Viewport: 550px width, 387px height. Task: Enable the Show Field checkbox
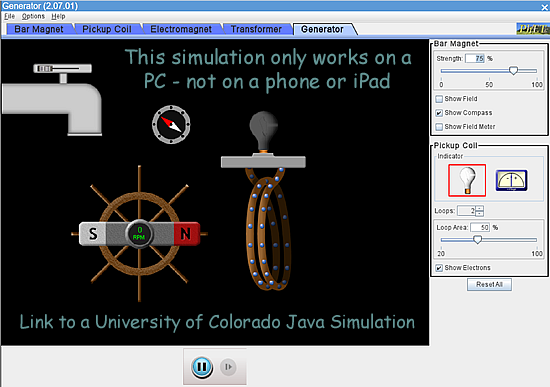[439, 99]
